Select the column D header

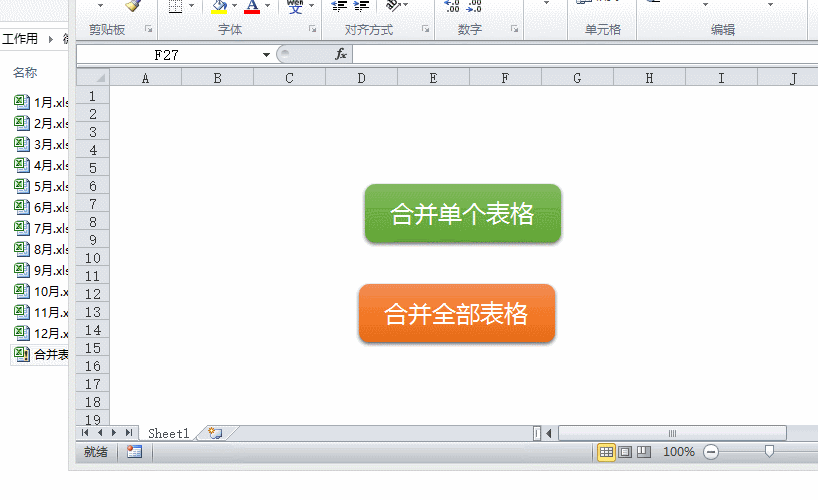click(x=361, y=78)
